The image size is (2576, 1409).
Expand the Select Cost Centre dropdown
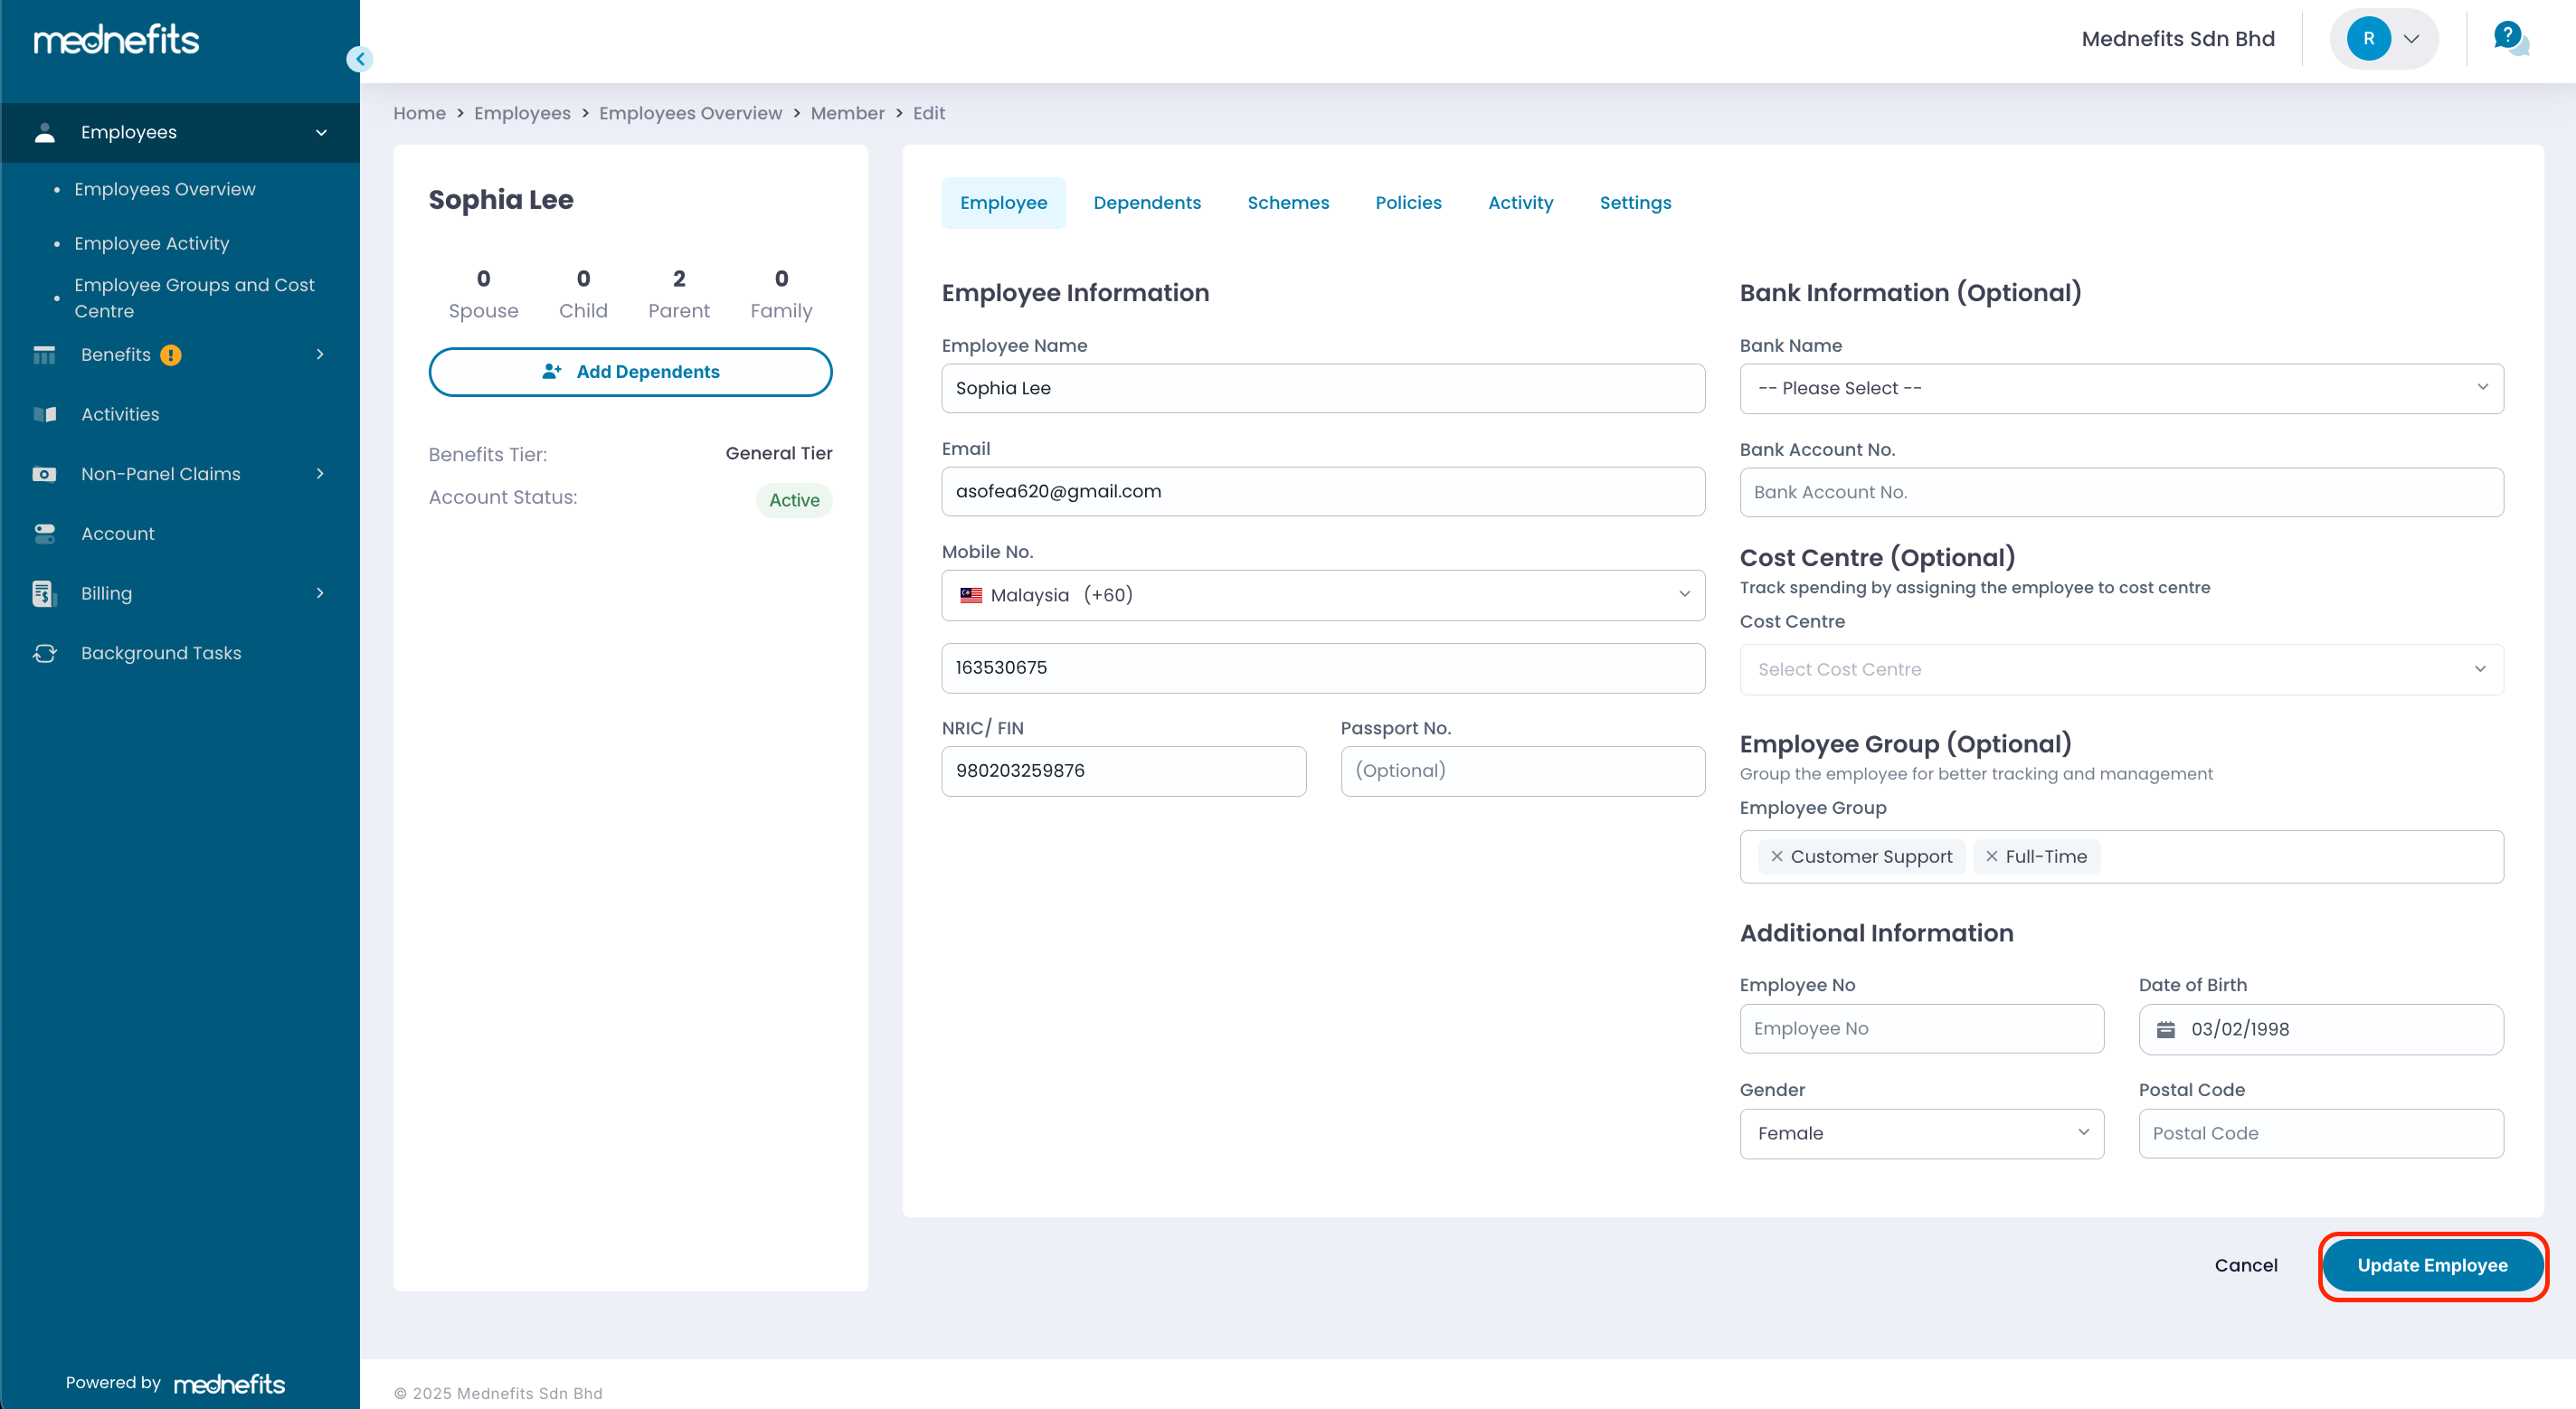tap(2121, 669)
